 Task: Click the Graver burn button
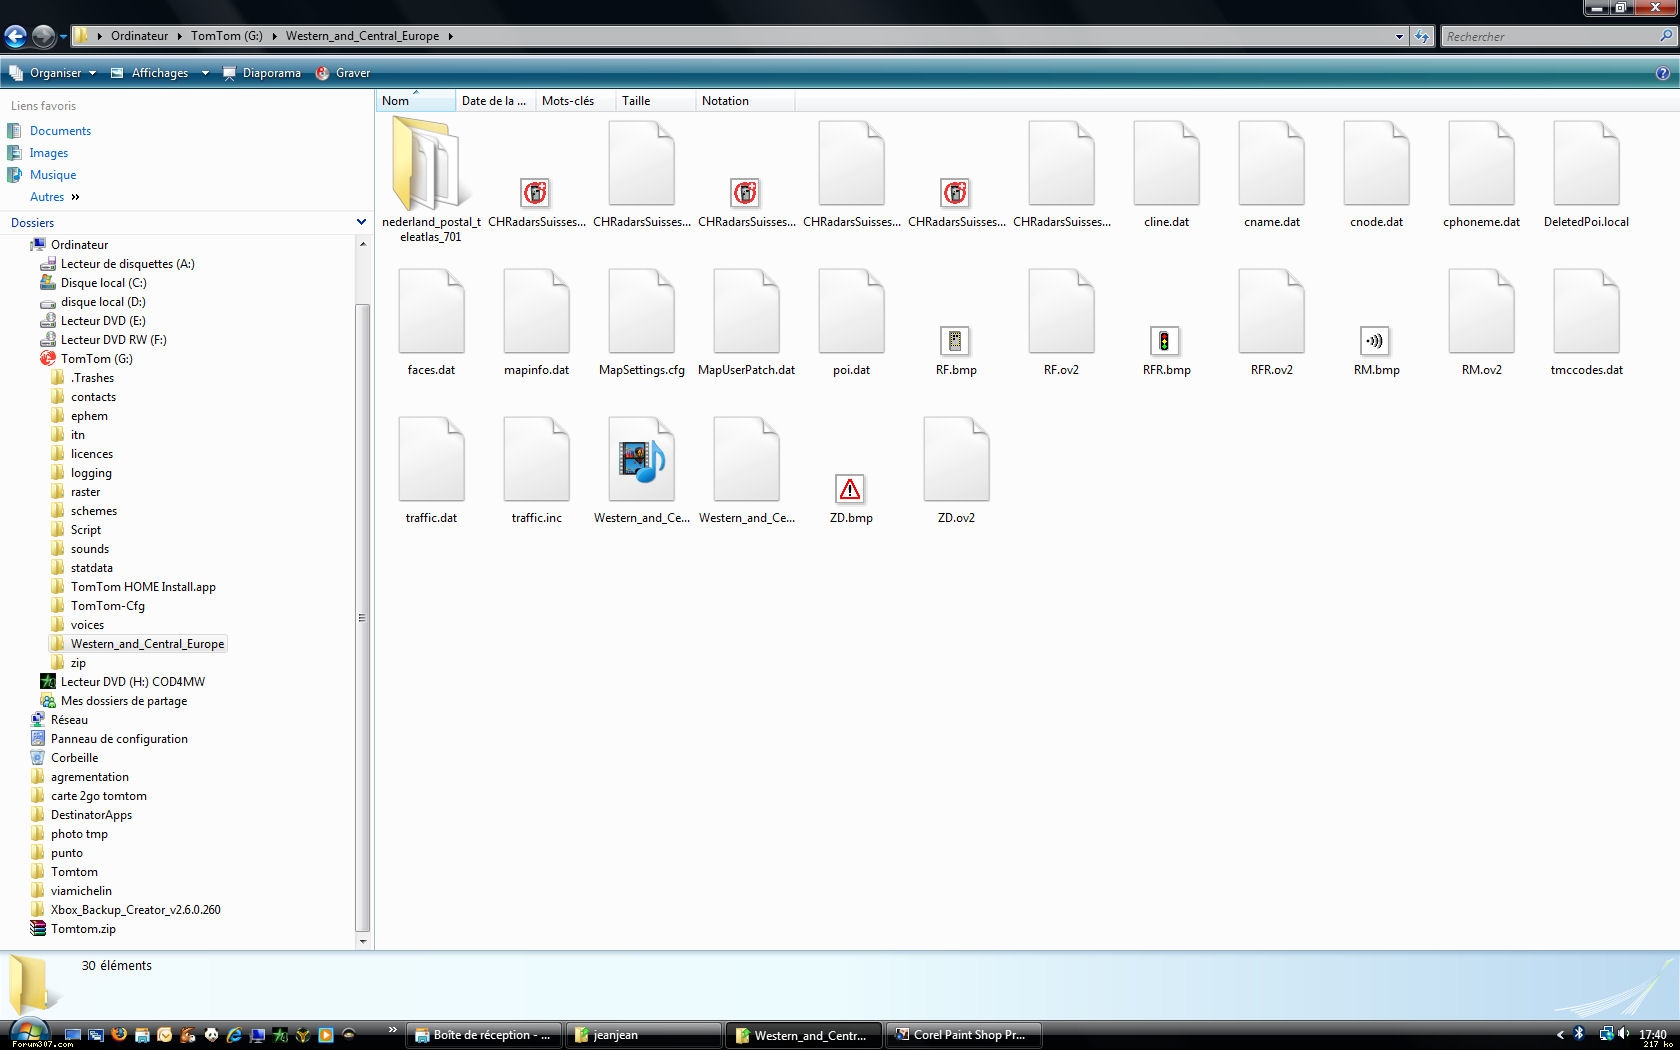[x=344, y=73]
